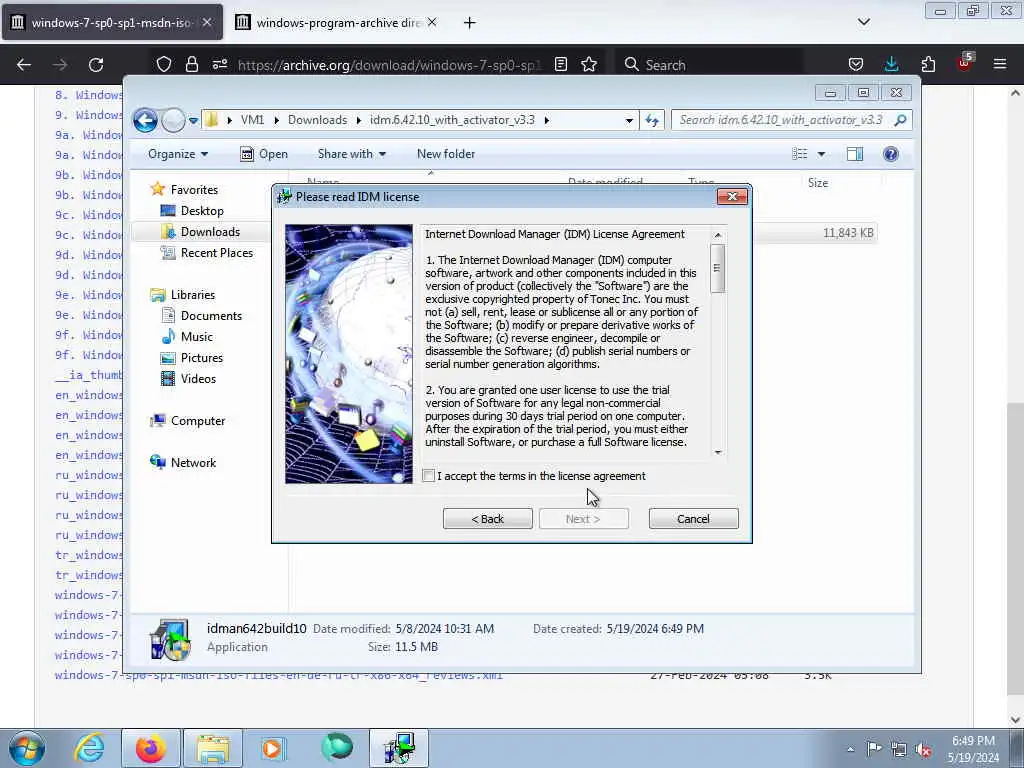Accept the IDM license agreement checkbox

click(428, 476)
